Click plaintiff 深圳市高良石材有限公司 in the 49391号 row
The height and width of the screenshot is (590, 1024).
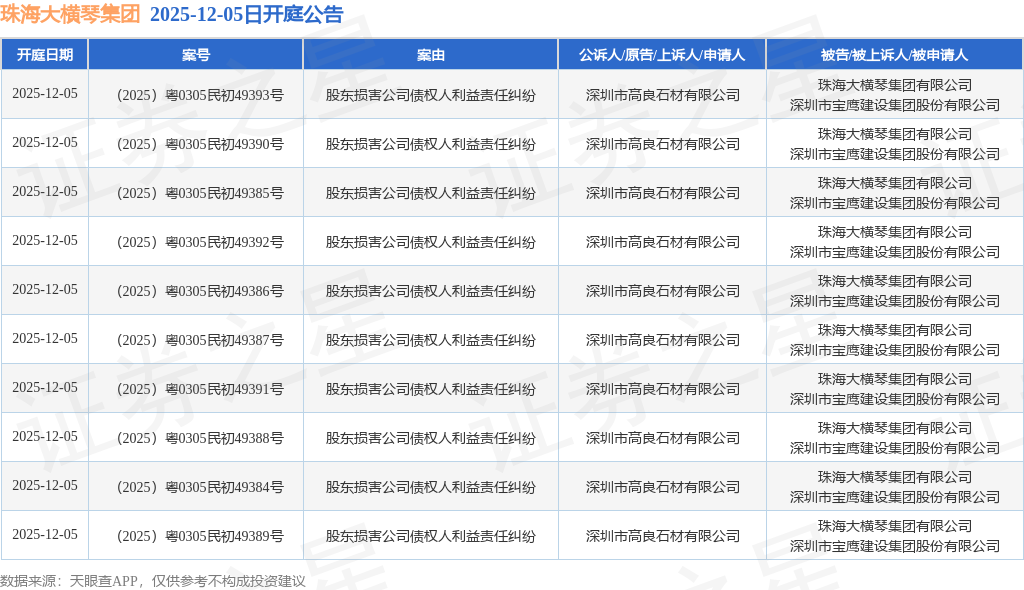coord(662,389)
